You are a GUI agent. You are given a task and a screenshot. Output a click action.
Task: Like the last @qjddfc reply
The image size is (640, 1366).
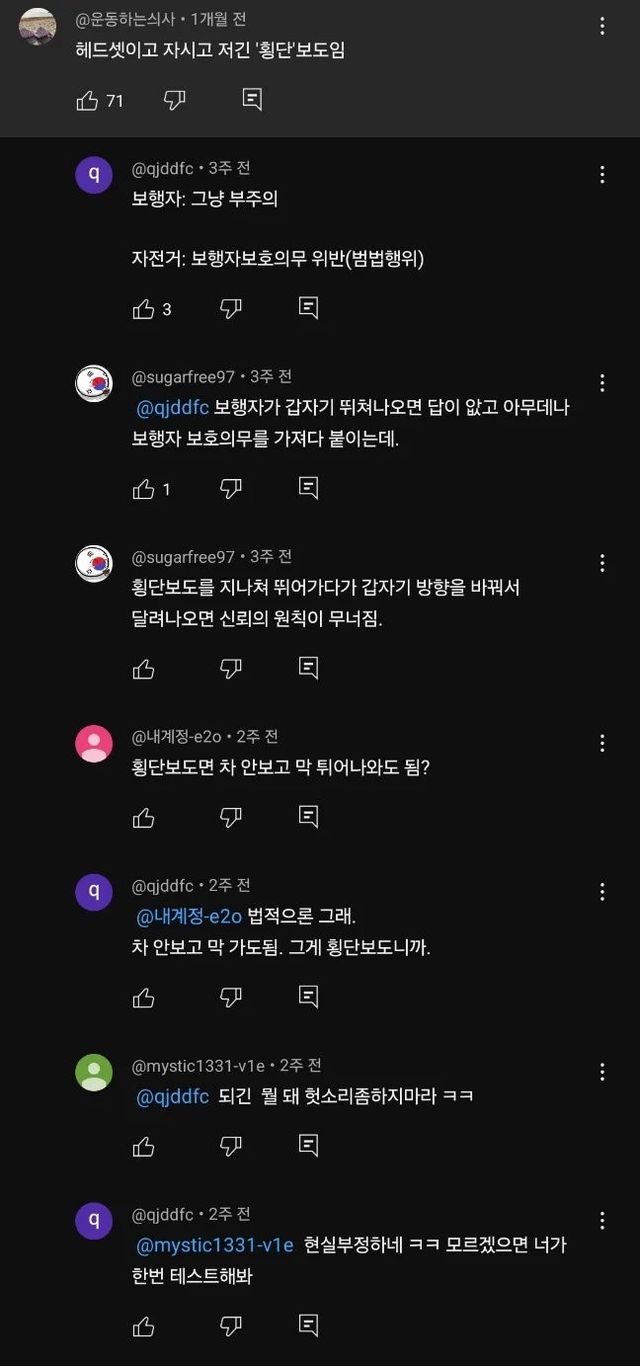pyautogui.click(x=144, y=1327)
